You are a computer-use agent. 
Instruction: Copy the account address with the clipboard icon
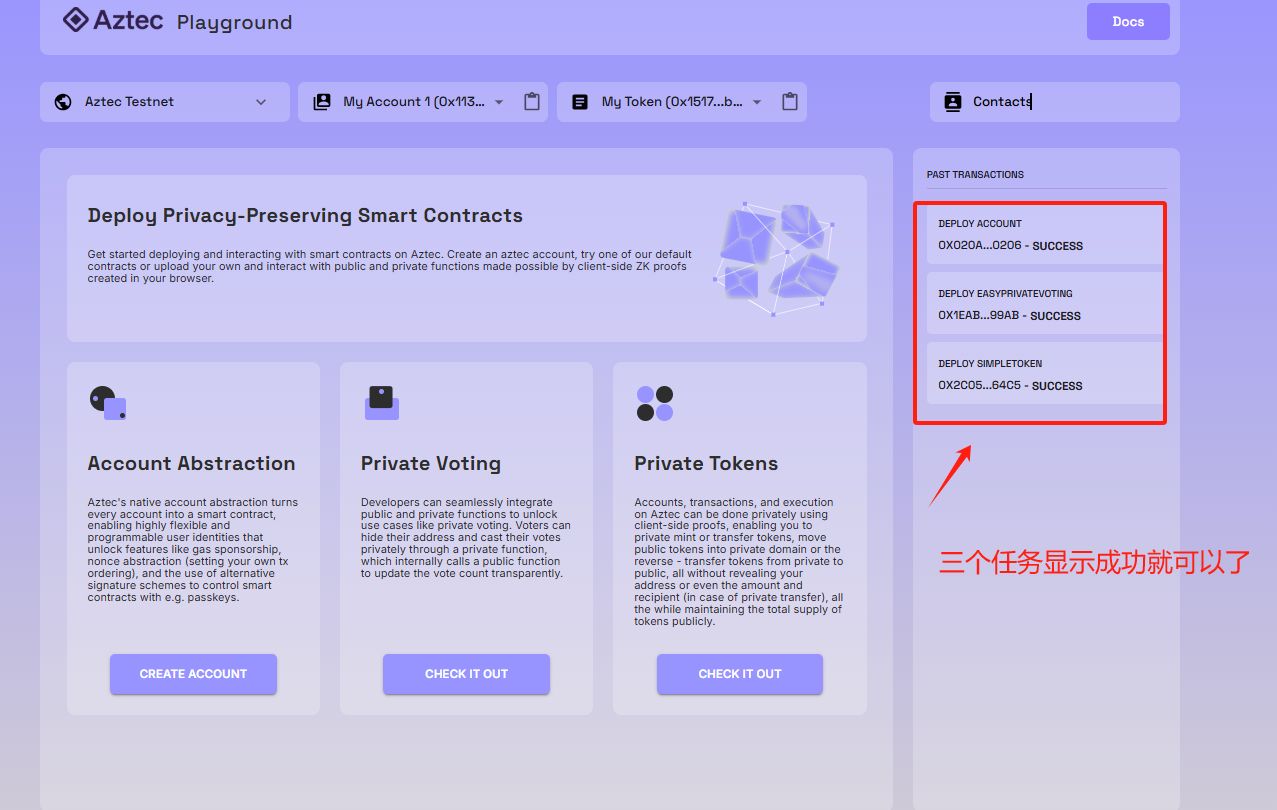[532, 102]
